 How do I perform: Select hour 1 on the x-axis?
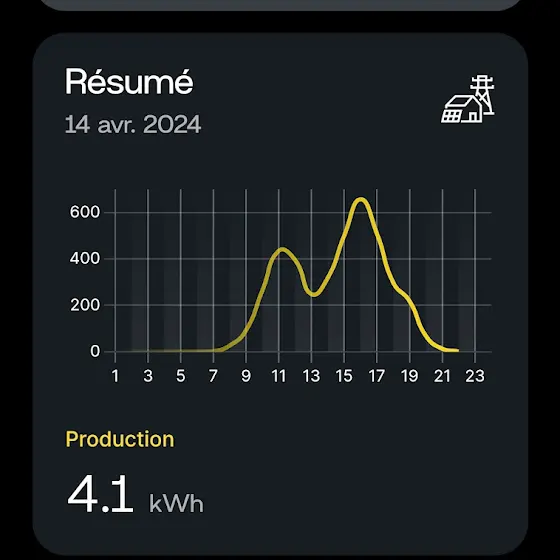(115, 376)
